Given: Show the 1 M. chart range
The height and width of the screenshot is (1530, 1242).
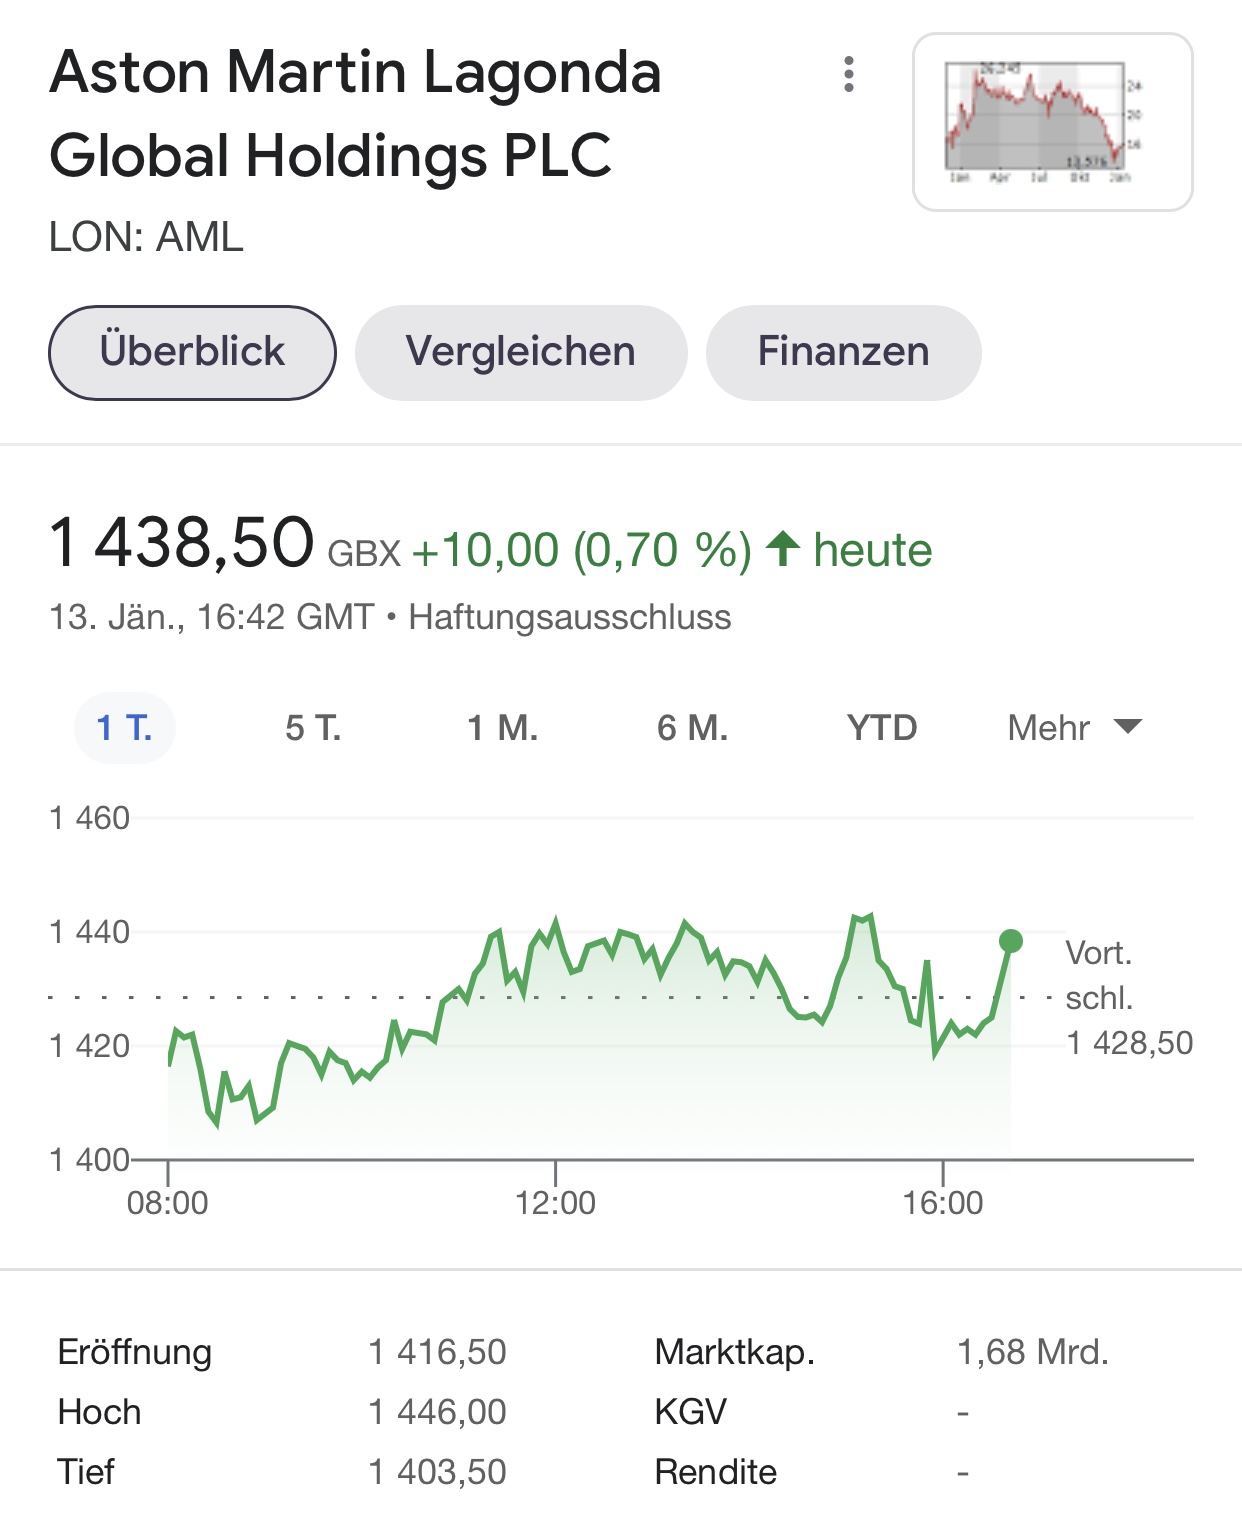Looking at the screenshot, I should (502, 727).
